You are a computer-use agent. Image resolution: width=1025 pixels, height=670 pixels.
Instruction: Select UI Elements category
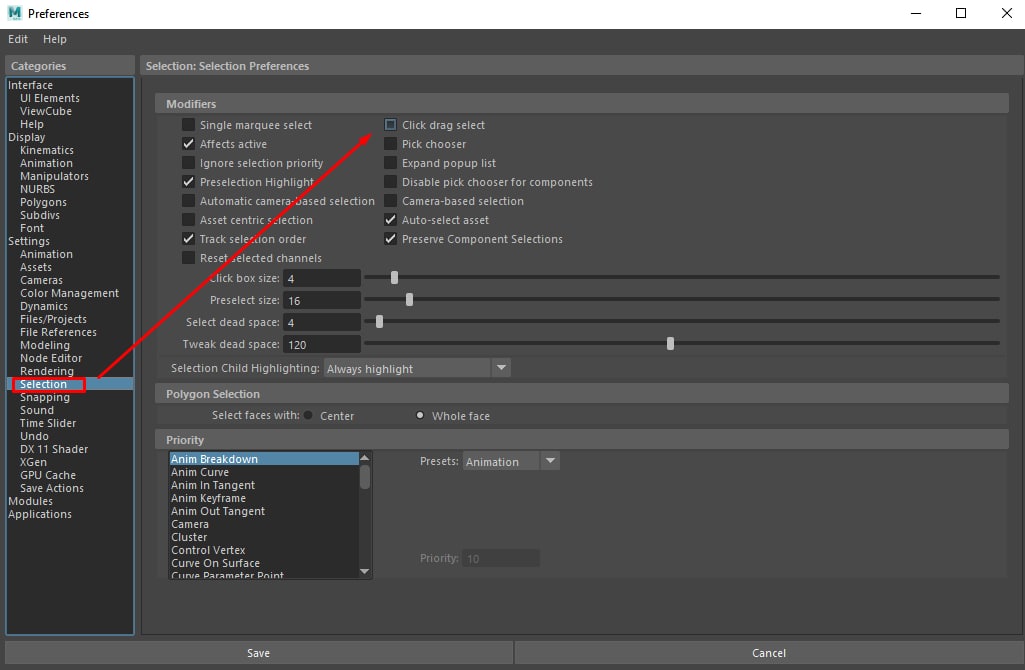click(50, 98)
